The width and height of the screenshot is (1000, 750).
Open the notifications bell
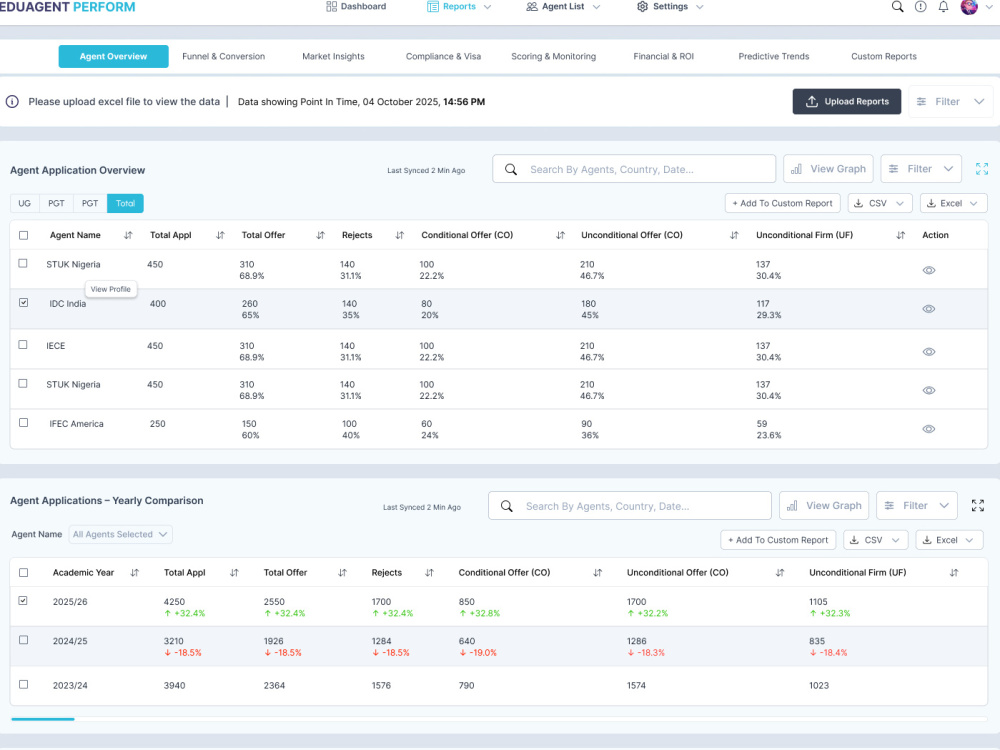(x=943, y=7)
